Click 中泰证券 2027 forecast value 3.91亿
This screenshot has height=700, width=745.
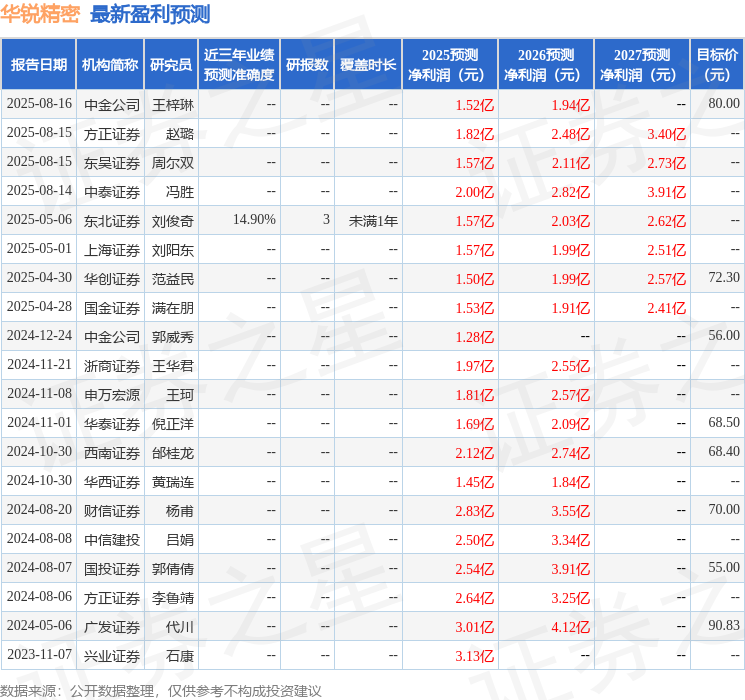click(x=666, y=192)
